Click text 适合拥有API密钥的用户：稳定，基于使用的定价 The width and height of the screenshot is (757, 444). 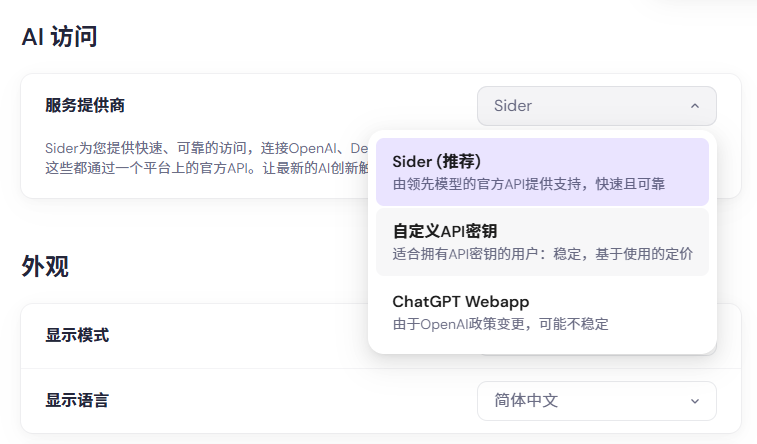[x=543, y=254]
